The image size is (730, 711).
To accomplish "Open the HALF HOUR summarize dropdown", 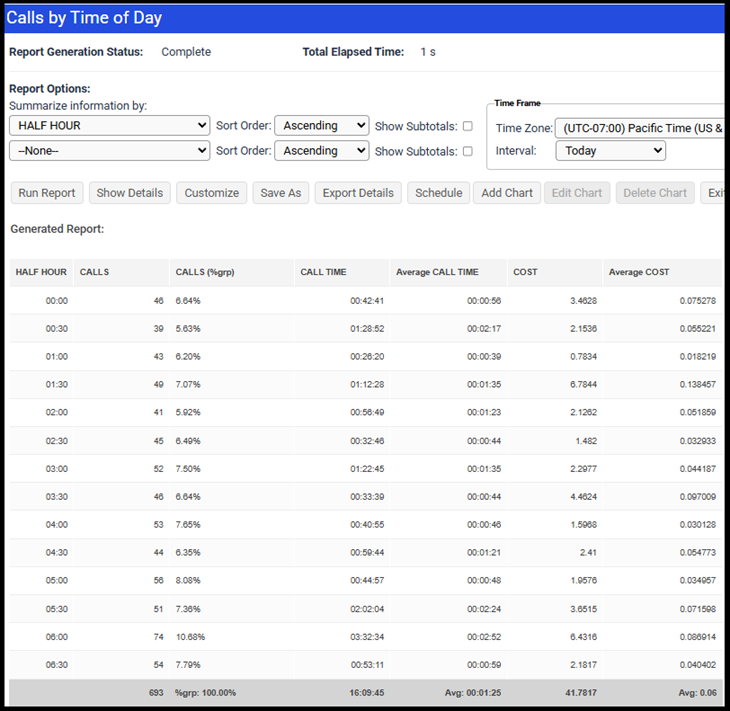I will click(x=110, y=126).
